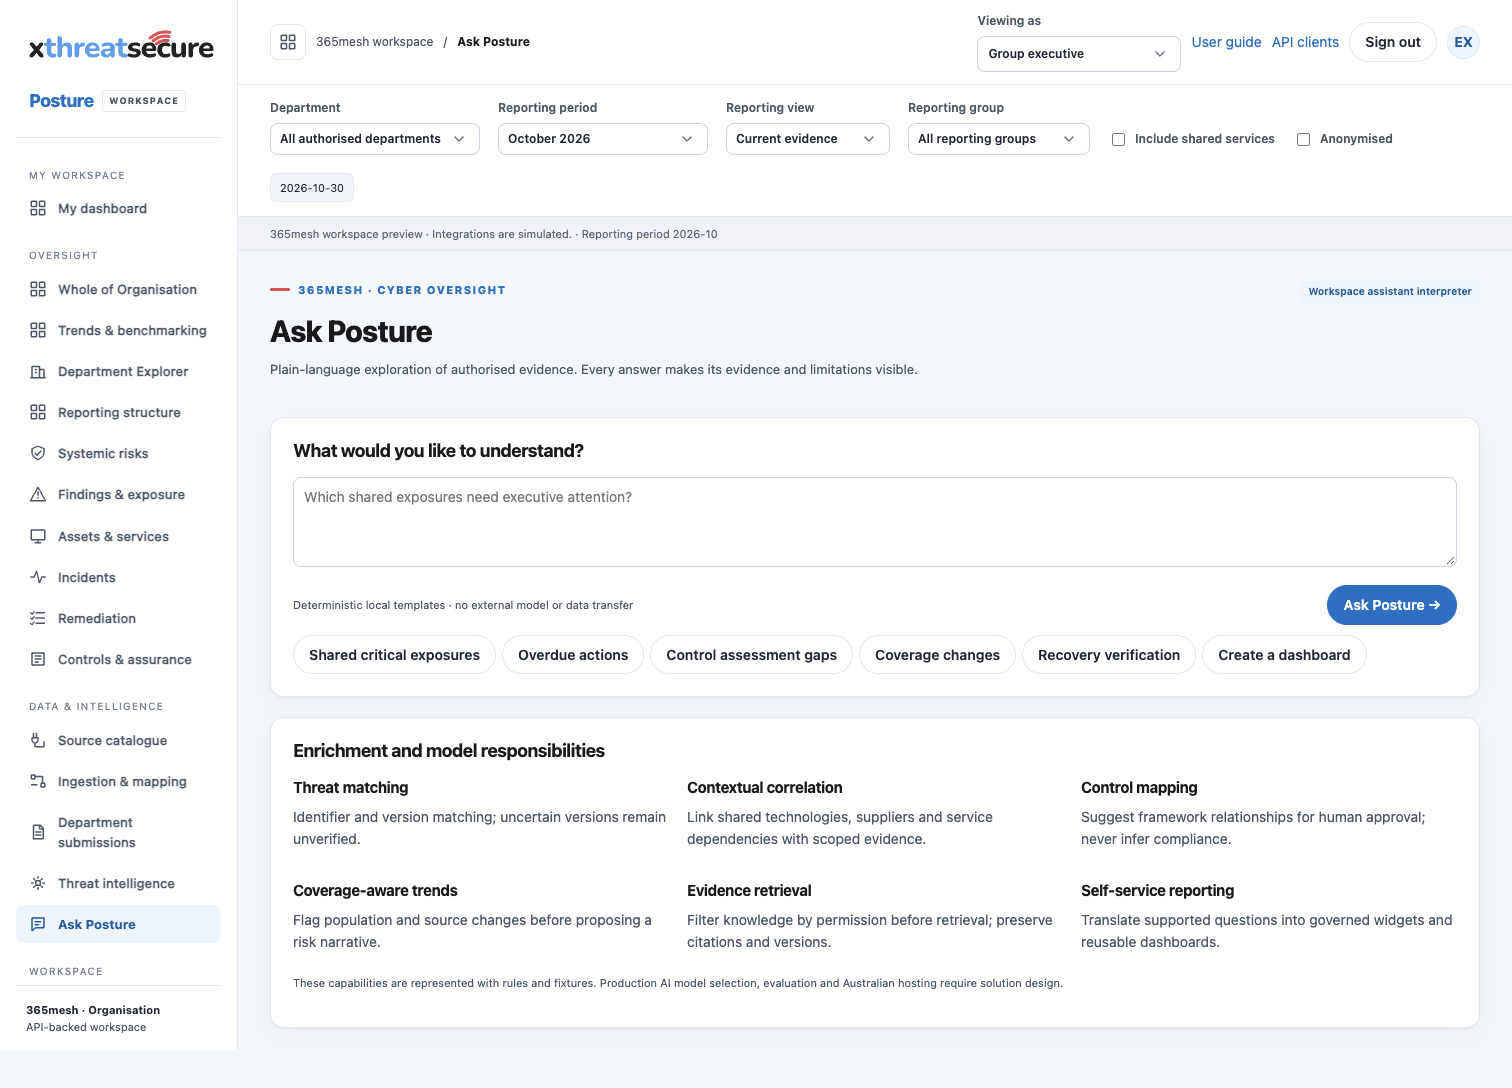Click the My dashboard grid icon

pyautogui.click(x=38, y=208)
